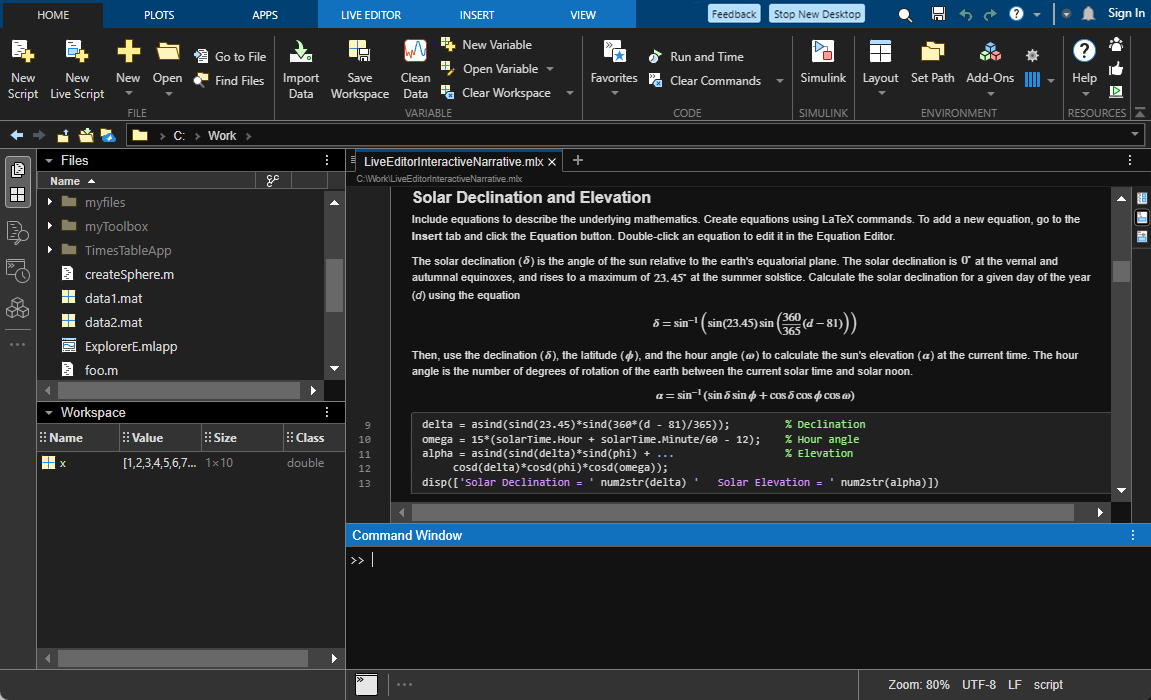Click the Stop New Desktop button

pos(816,13)
